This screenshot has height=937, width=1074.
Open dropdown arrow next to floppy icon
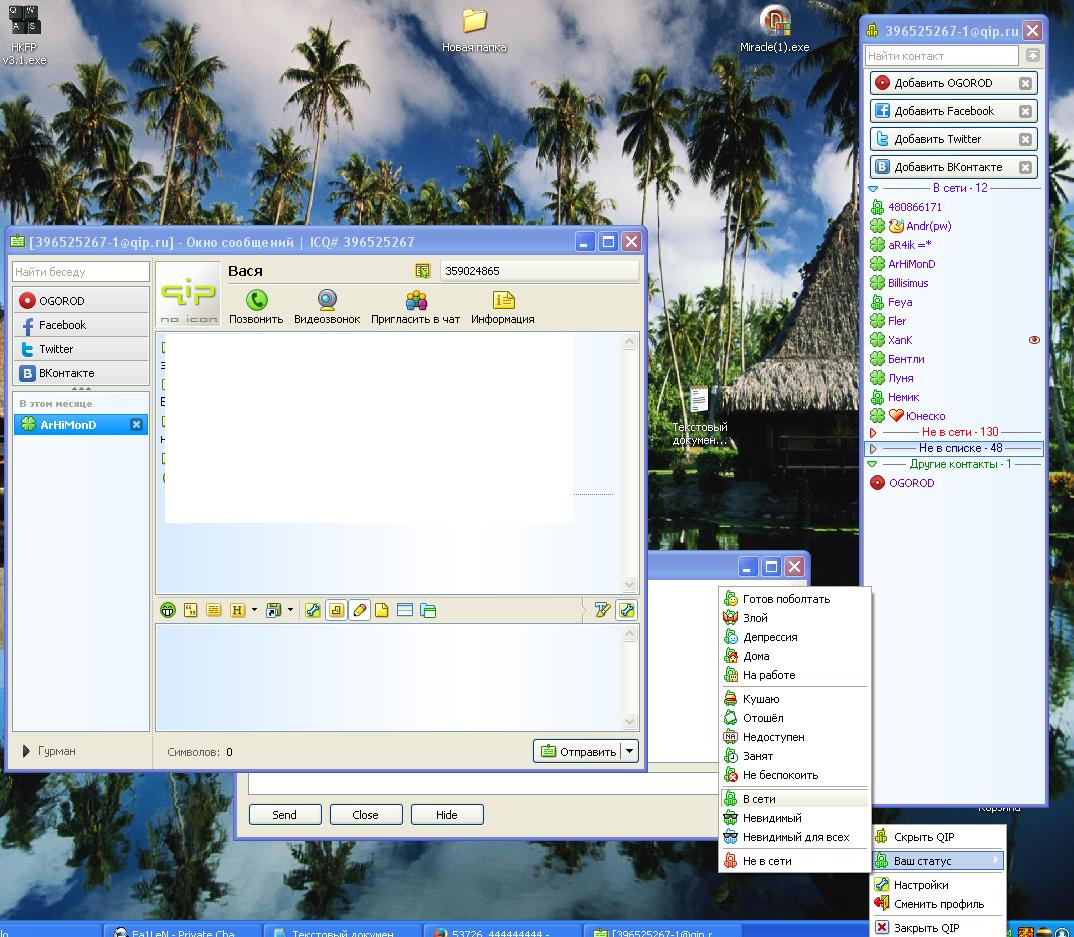coord(290,610)
